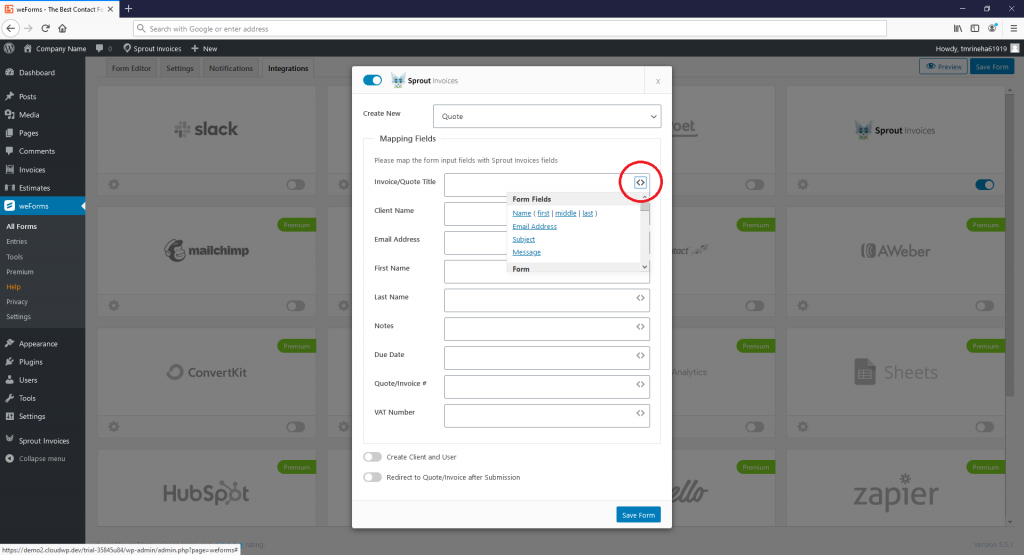Open comments bubble in admin bar
The height and width of the screenshot is (555, 1024).
tap(104, 48)
